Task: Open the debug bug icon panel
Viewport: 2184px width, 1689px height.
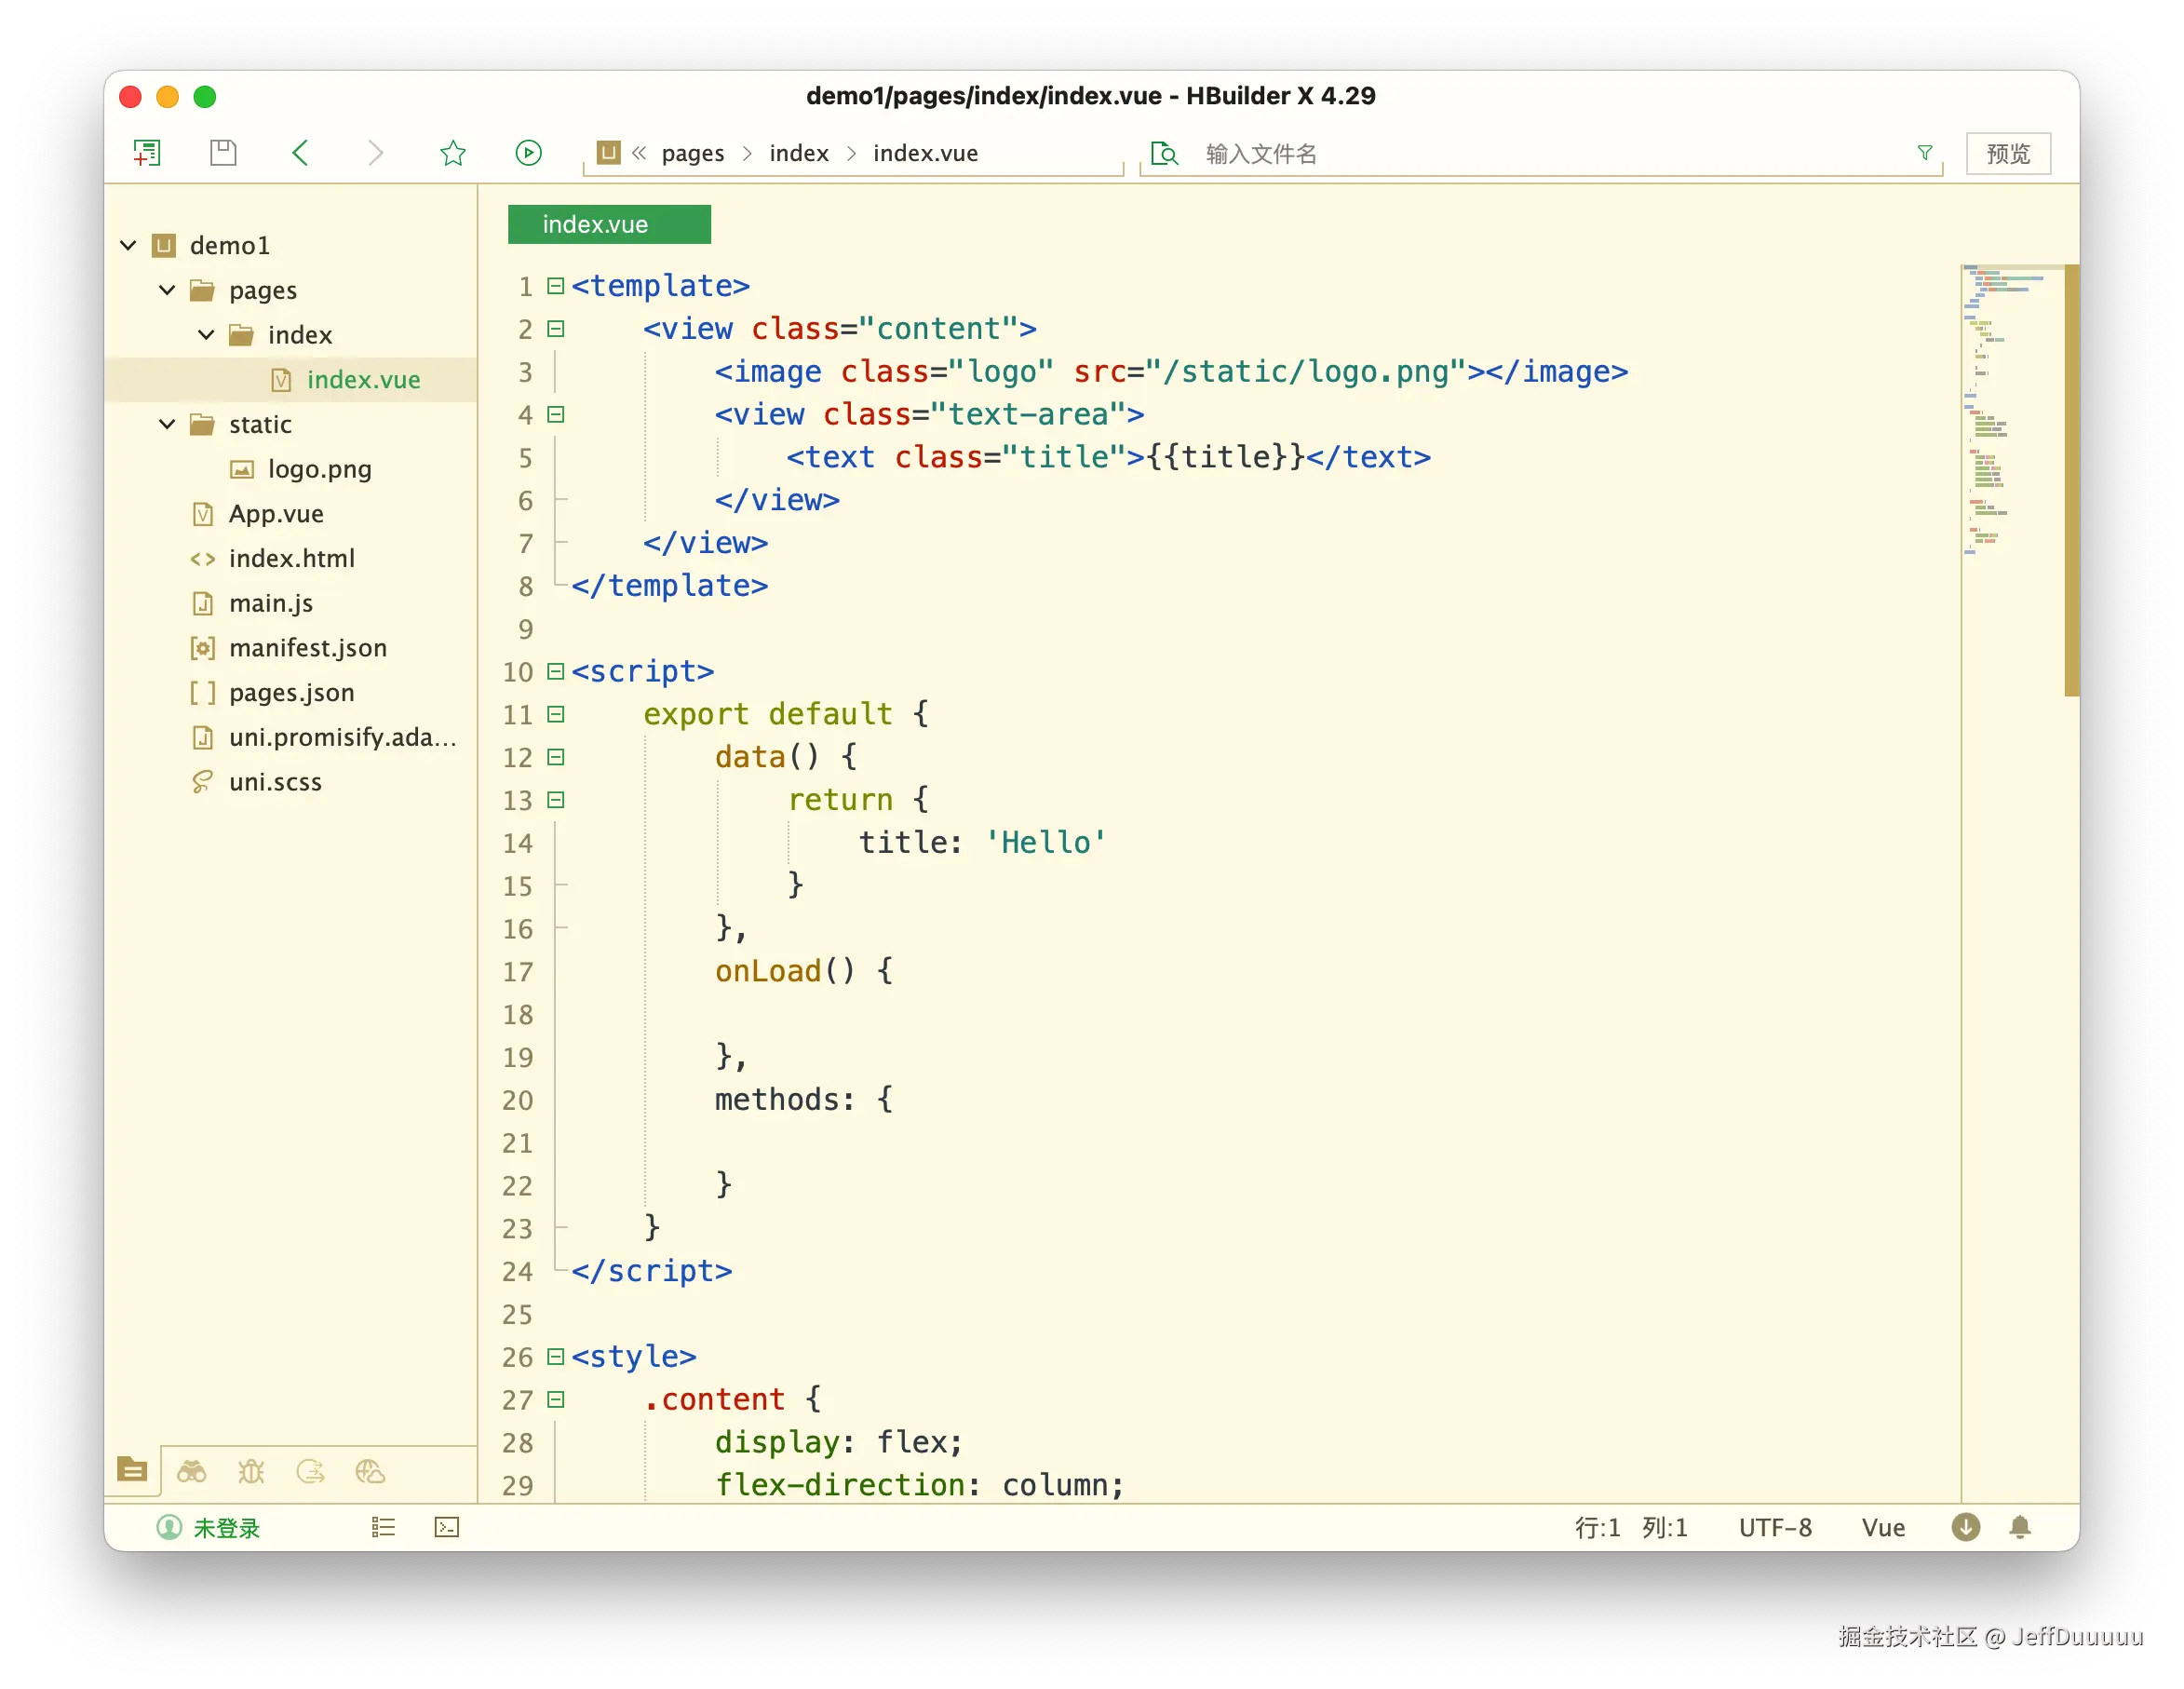Action: click(x=251, y=1471)
